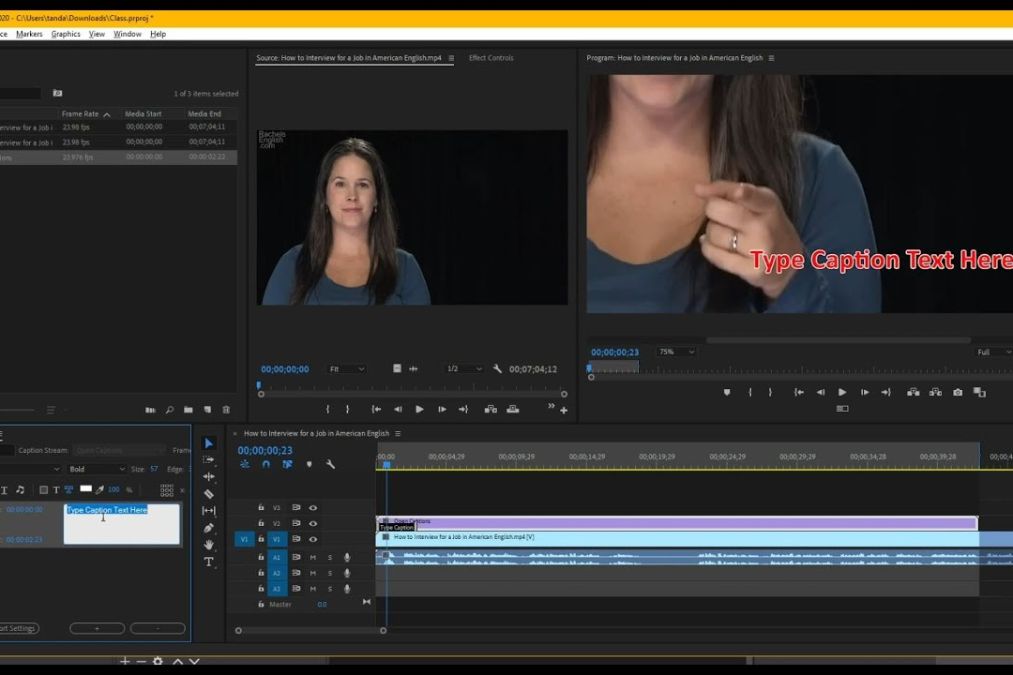The height and width of the screenshot is (675, 1013).
Task: Select the Pen tool
Action: pyautogui.click(x=209, y=528)
